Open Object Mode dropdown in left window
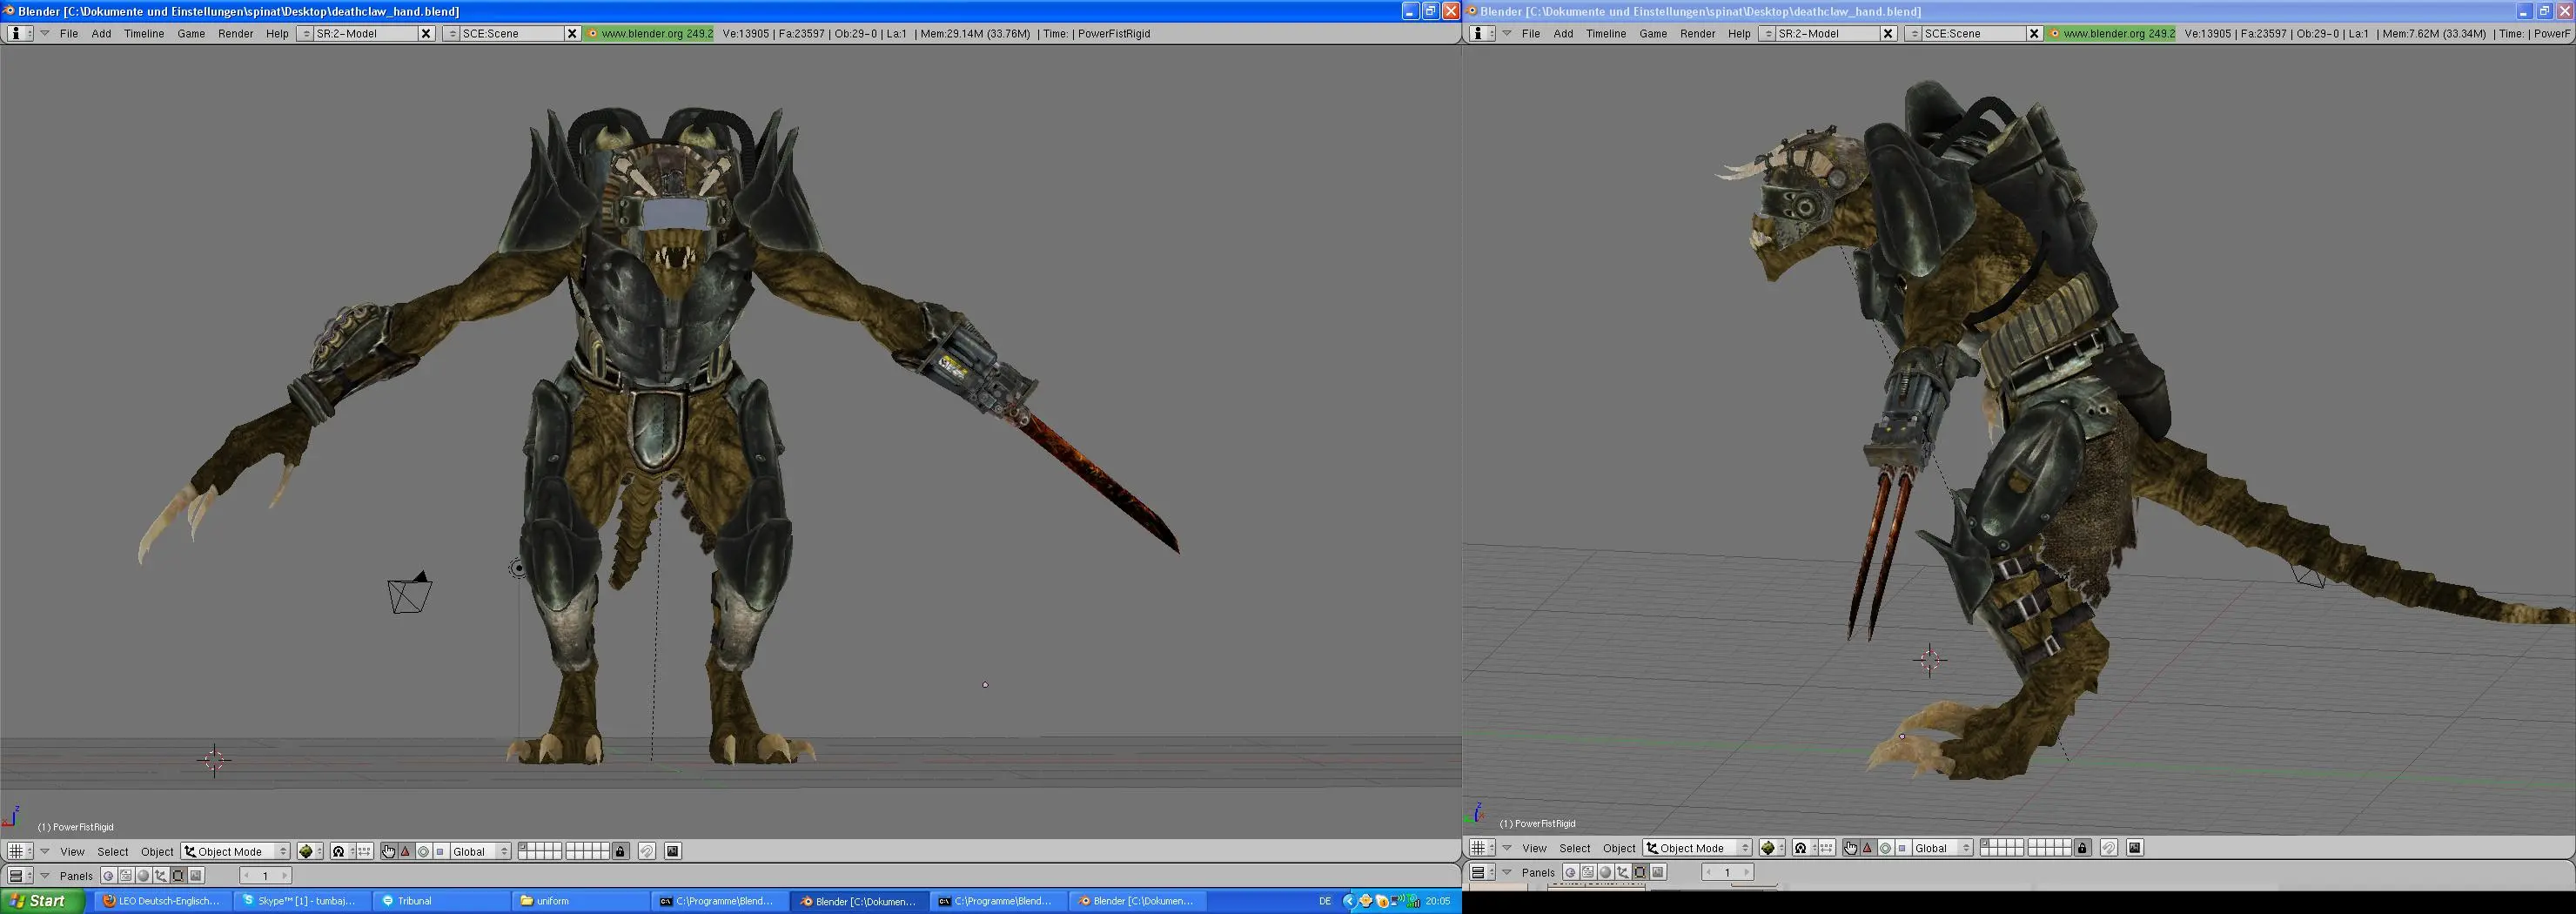The height and width of the screenshot is (914, 2576). 236,851
